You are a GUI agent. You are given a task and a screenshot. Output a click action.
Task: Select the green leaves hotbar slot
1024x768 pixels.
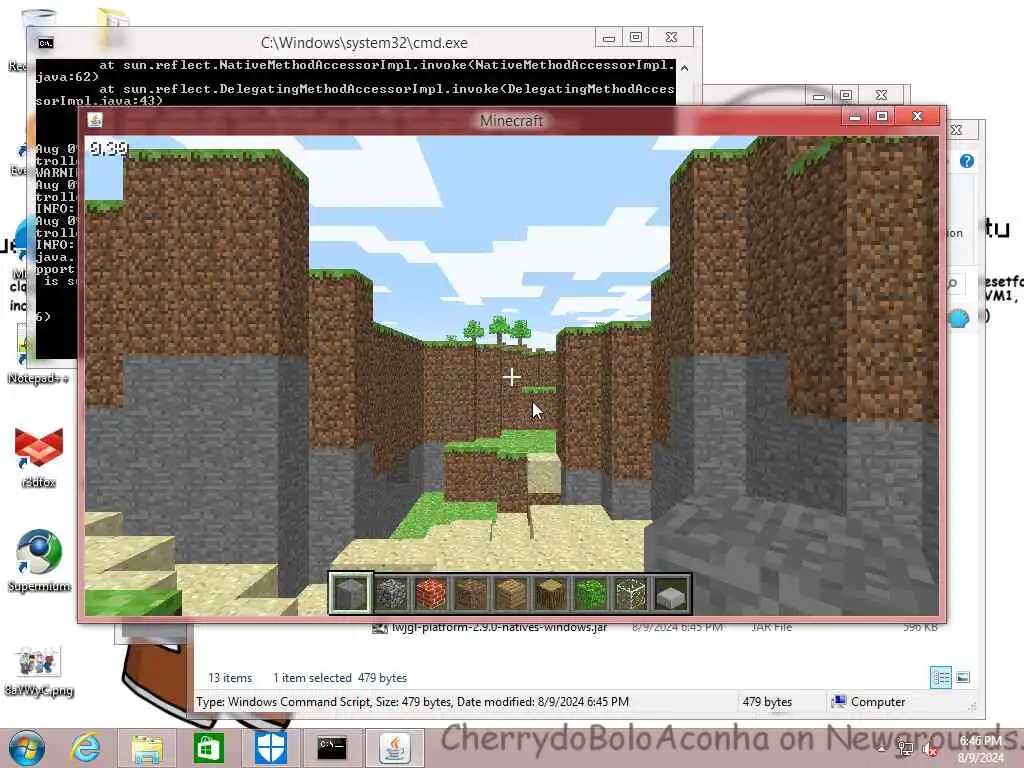(x=592, y=593)
